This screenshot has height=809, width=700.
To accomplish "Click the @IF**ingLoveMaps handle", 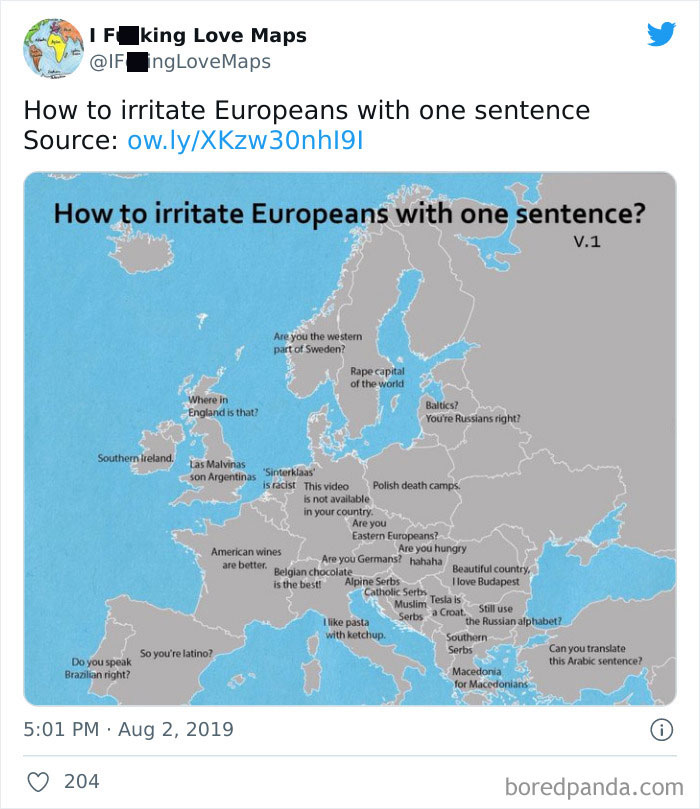I will 180,61.
